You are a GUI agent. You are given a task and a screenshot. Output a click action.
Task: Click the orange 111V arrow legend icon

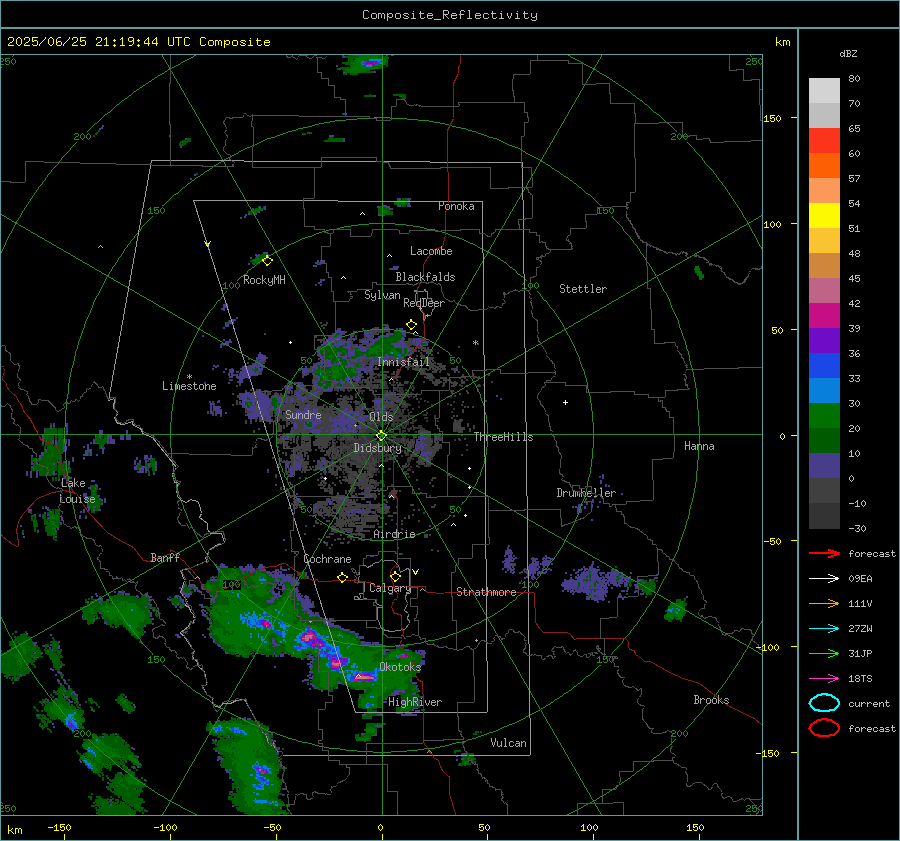tap(824, 603)
